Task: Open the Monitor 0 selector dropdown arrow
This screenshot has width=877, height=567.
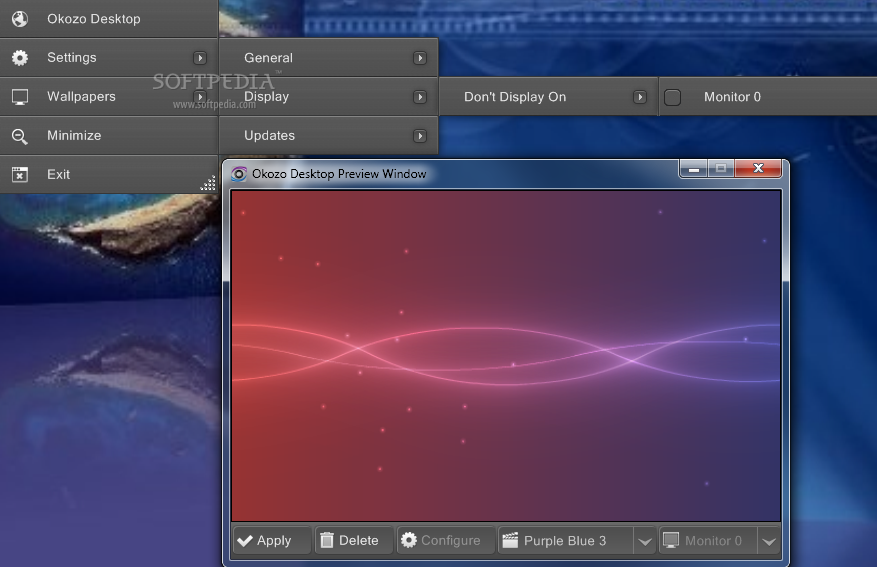Action: point(769,541)
